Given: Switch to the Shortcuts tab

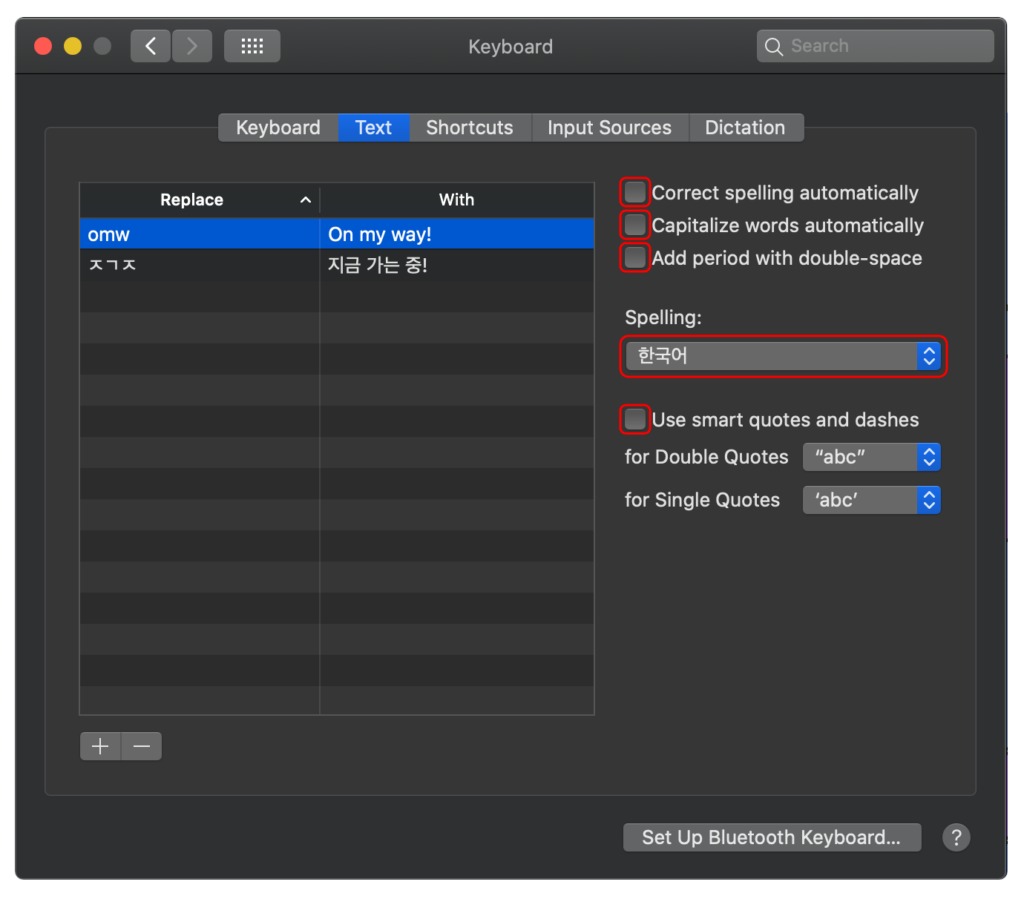Looking at the screenshot, I should [469, 128].
